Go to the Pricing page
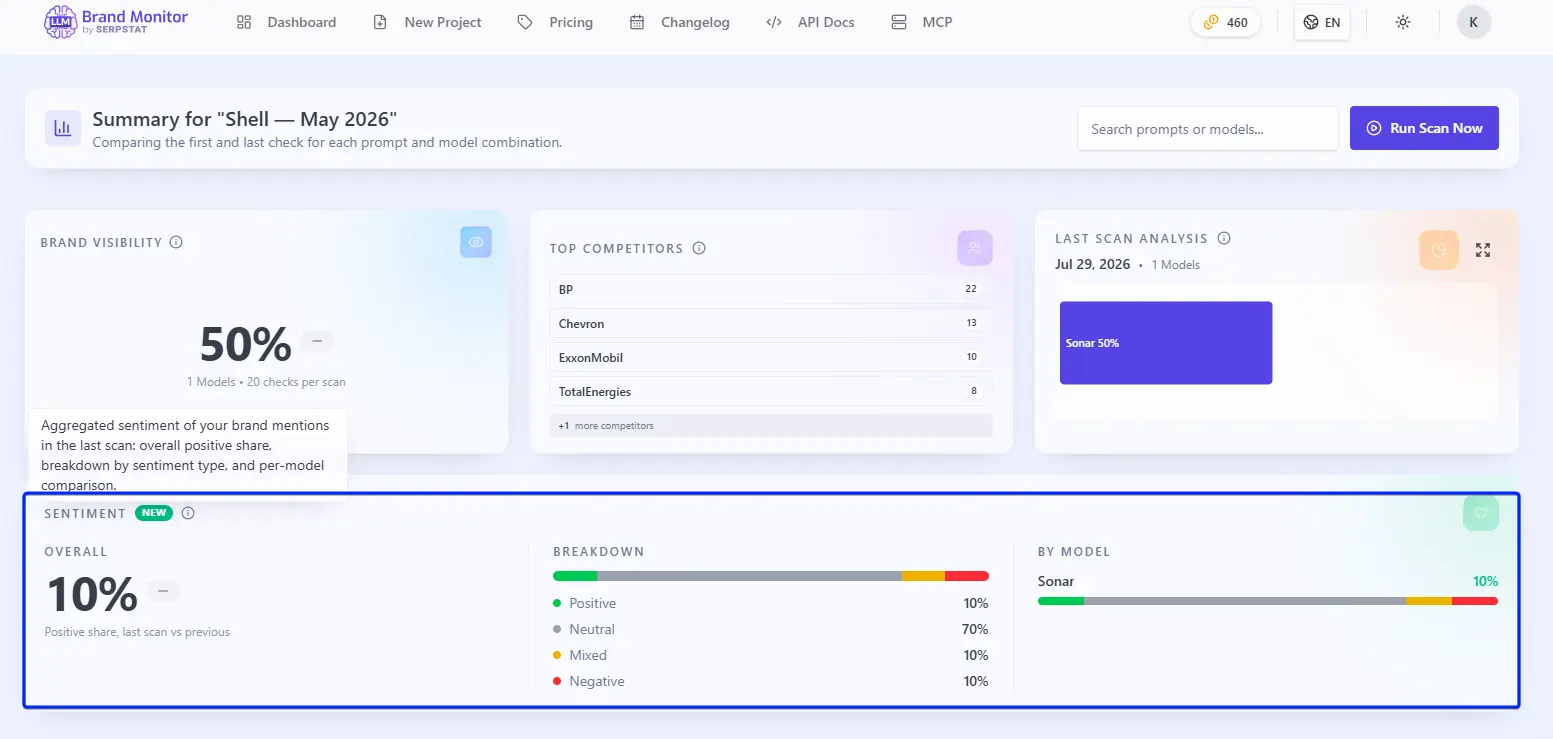 (x=555, y=22)
